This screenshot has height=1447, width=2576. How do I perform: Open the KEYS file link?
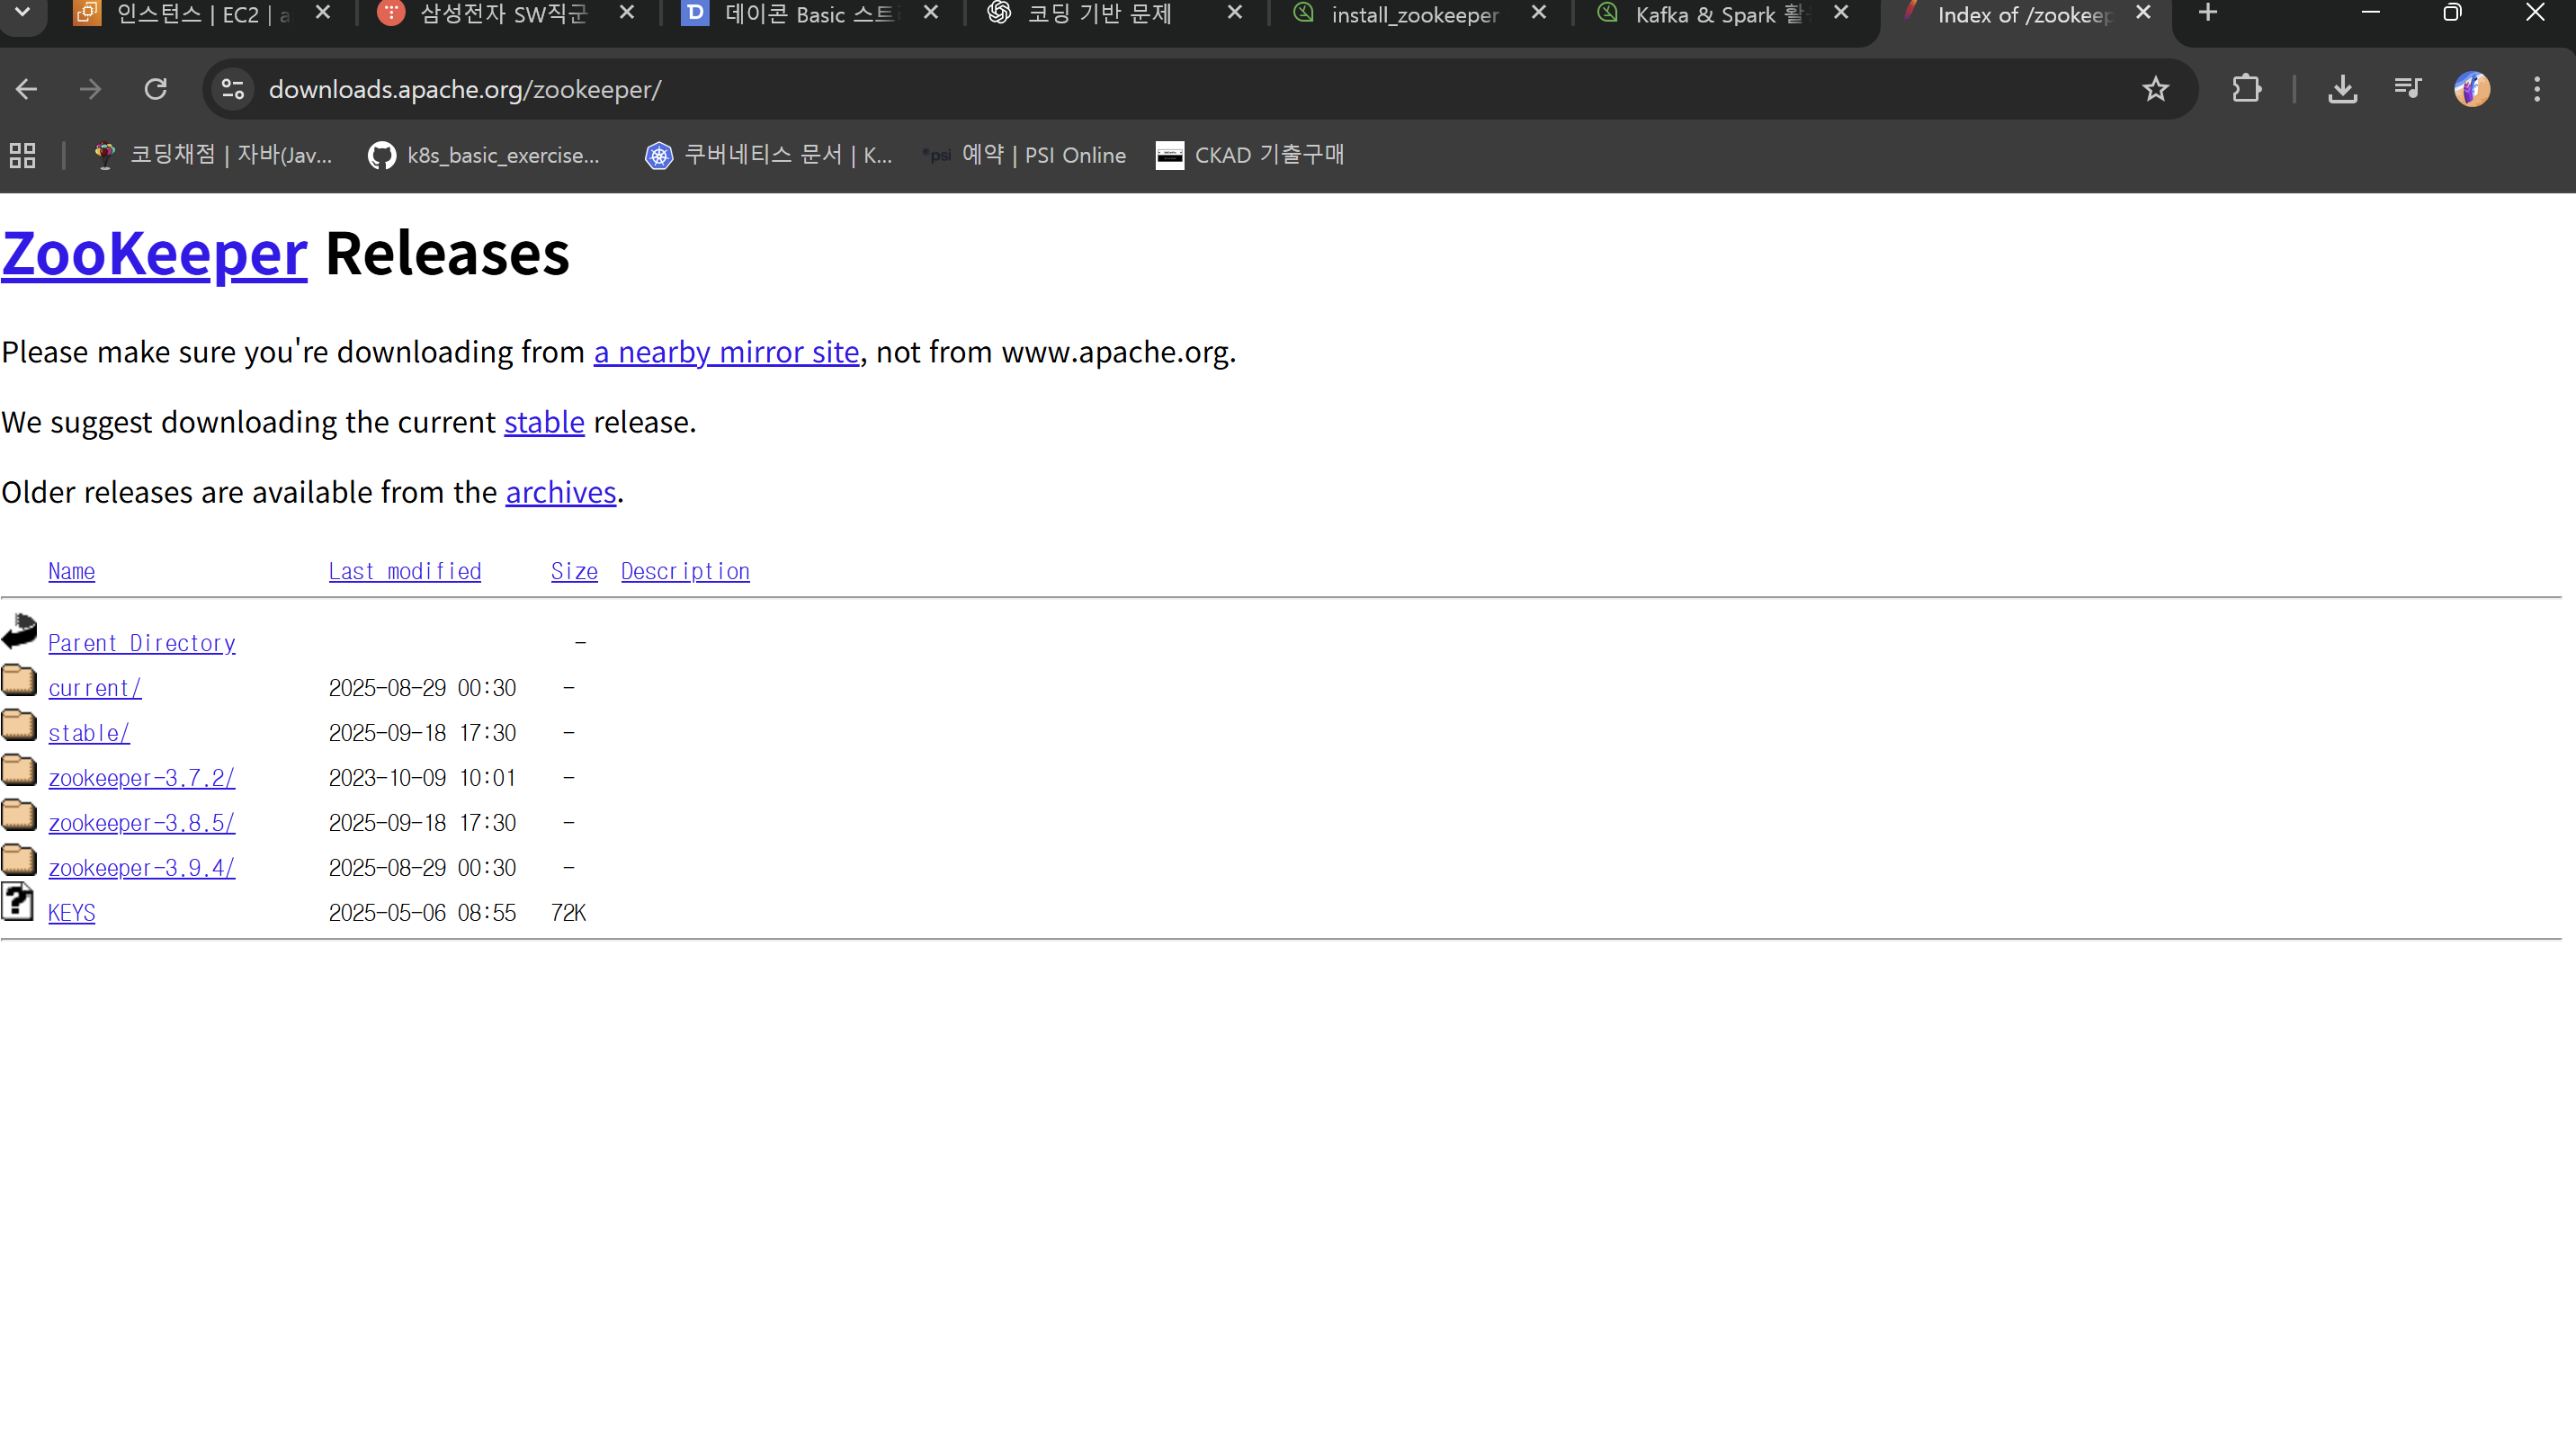[72, 913]
